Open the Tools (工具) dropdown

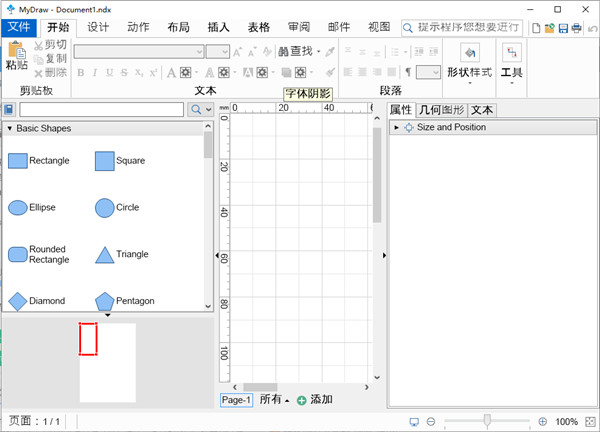512,65
